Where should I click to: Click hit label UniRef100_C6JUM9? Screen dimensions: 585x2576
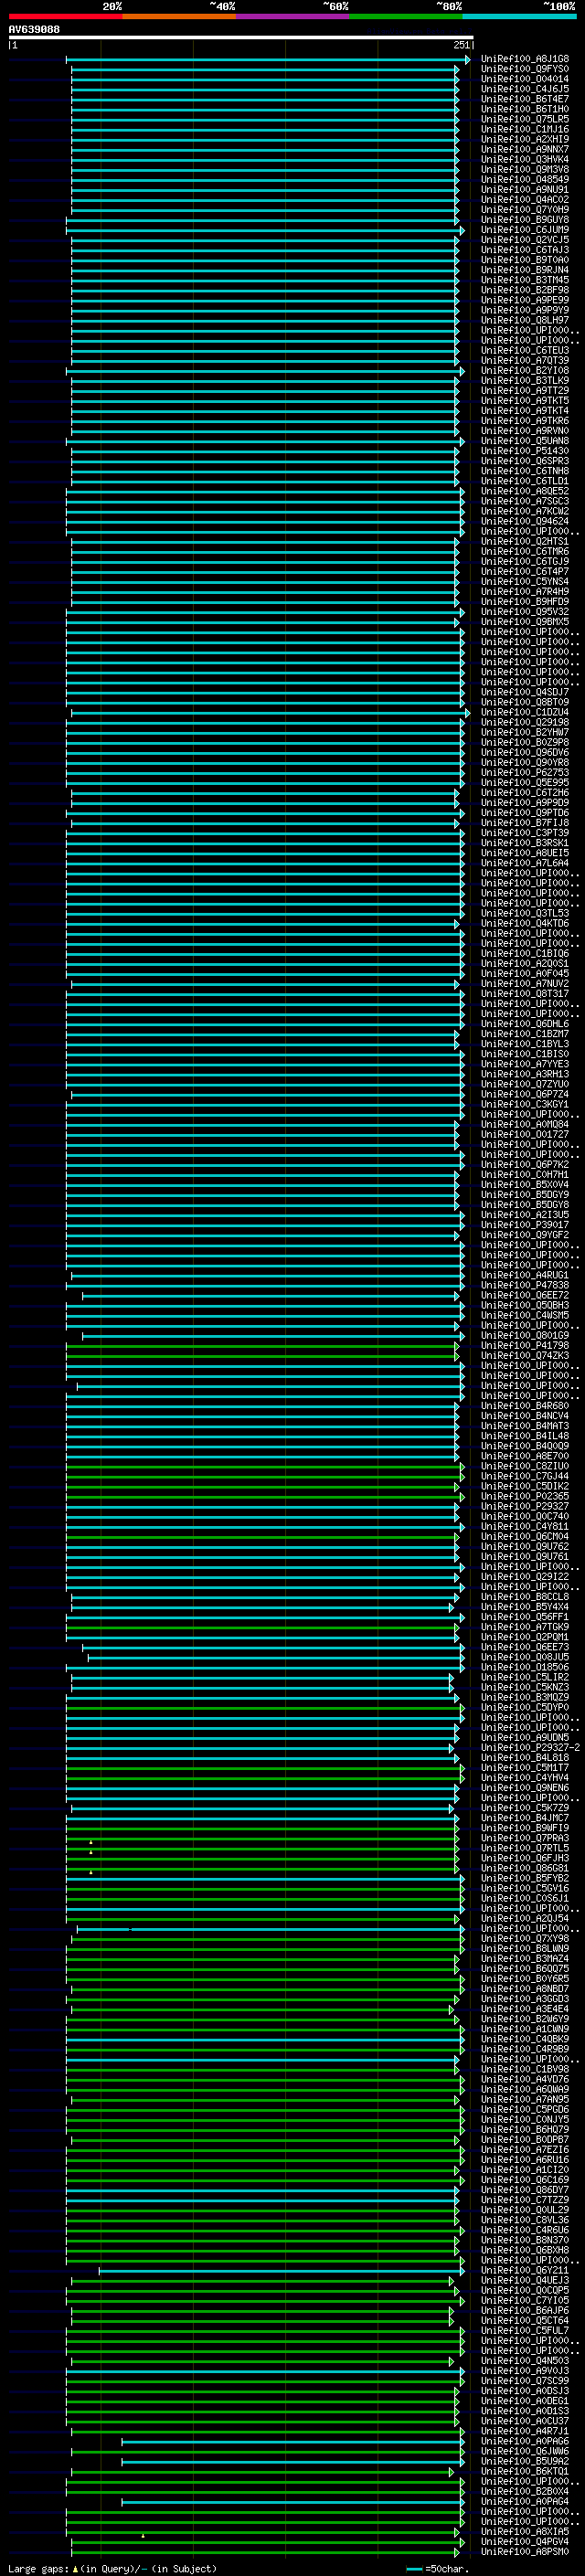(x=525, y=230)
